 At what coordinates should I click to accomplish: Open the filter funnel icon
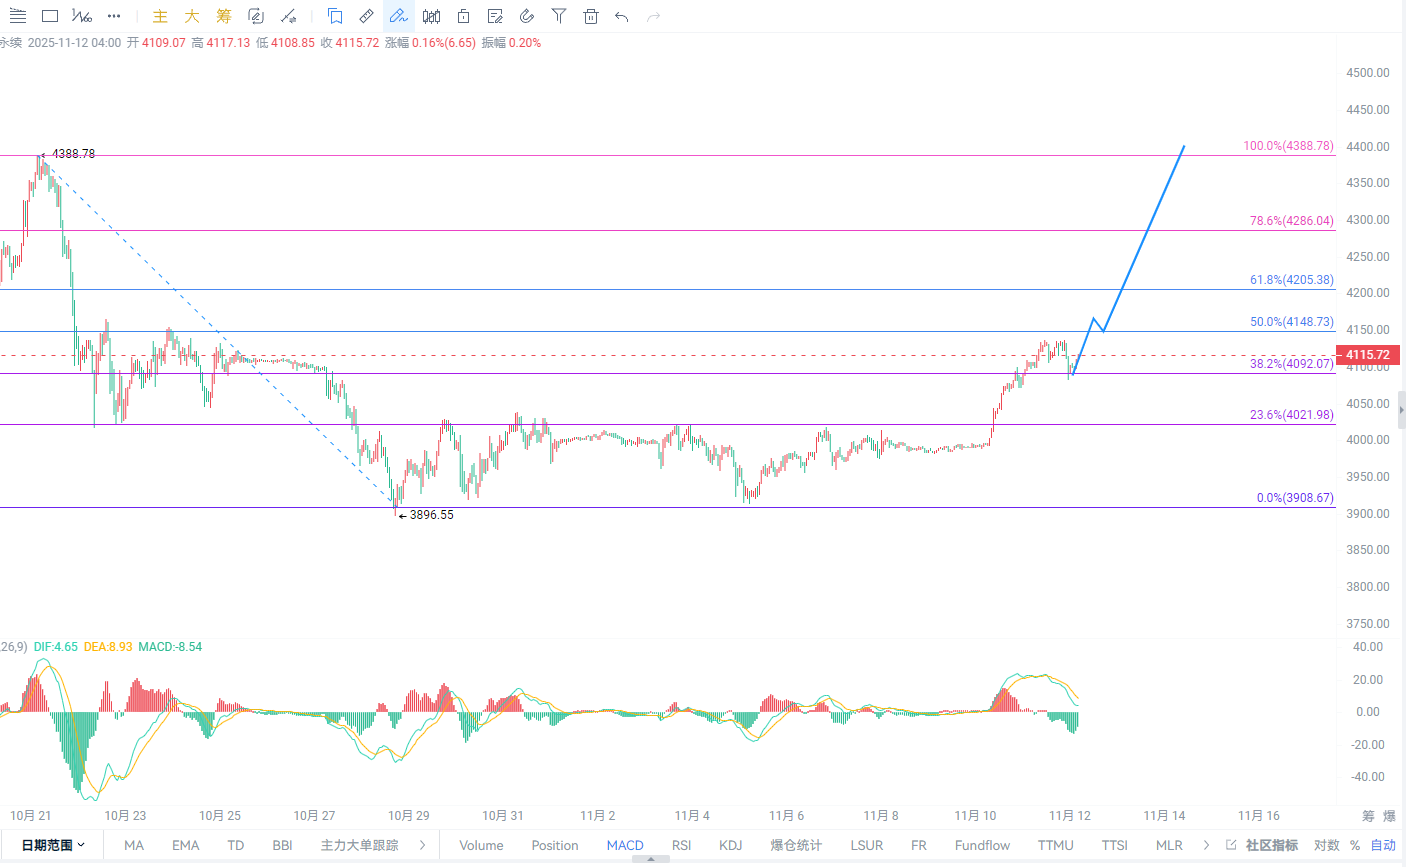point(559,16)
